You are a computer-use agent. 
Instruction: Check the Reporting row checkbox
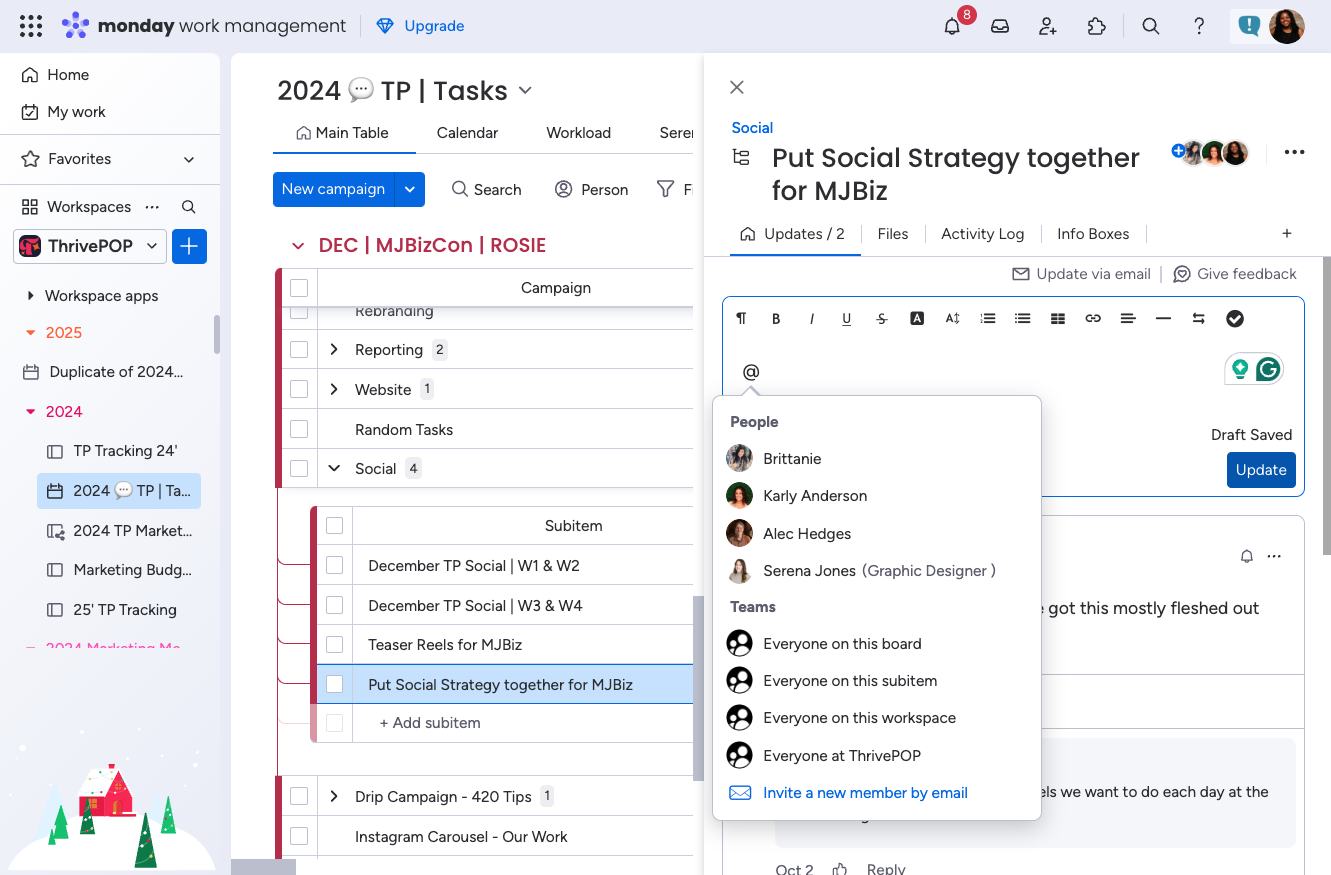click(299, 350)
